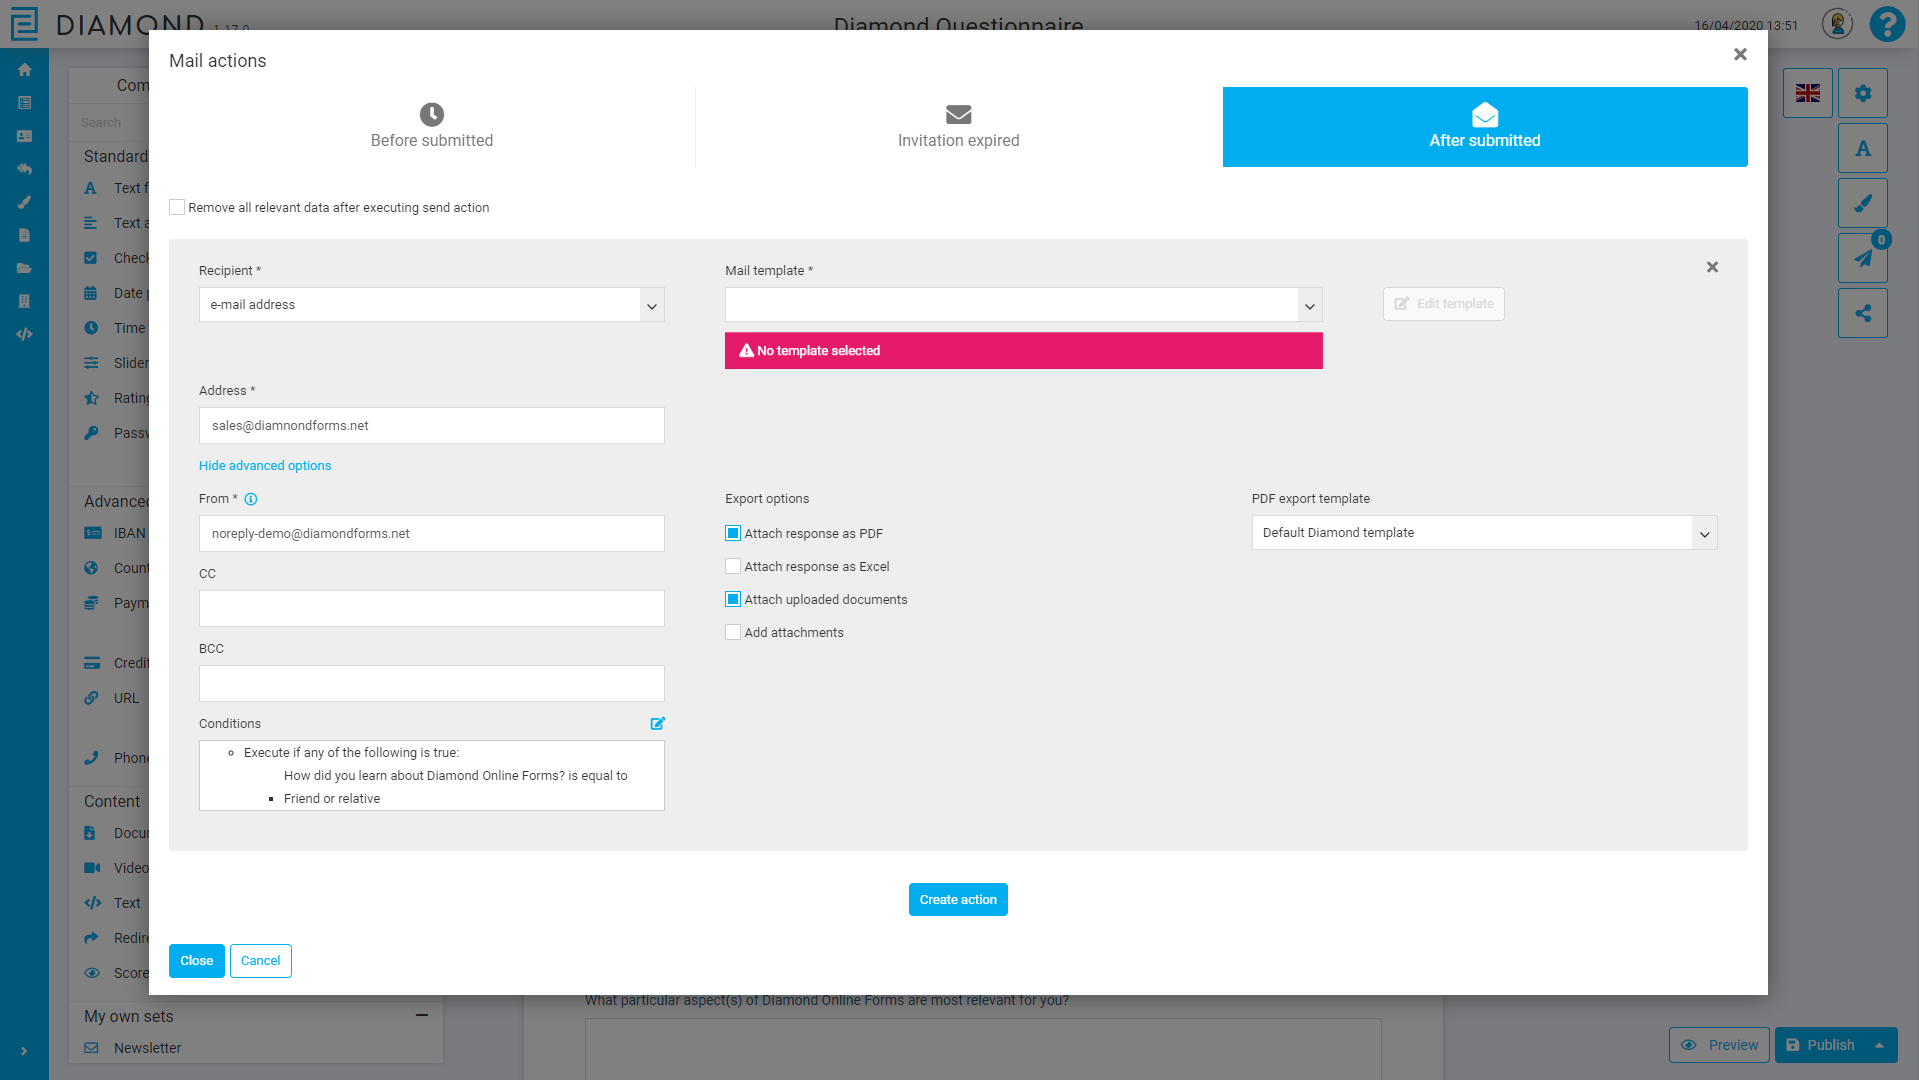
Task: Switch language using the British flag icon
Action: pos(1807,93)
